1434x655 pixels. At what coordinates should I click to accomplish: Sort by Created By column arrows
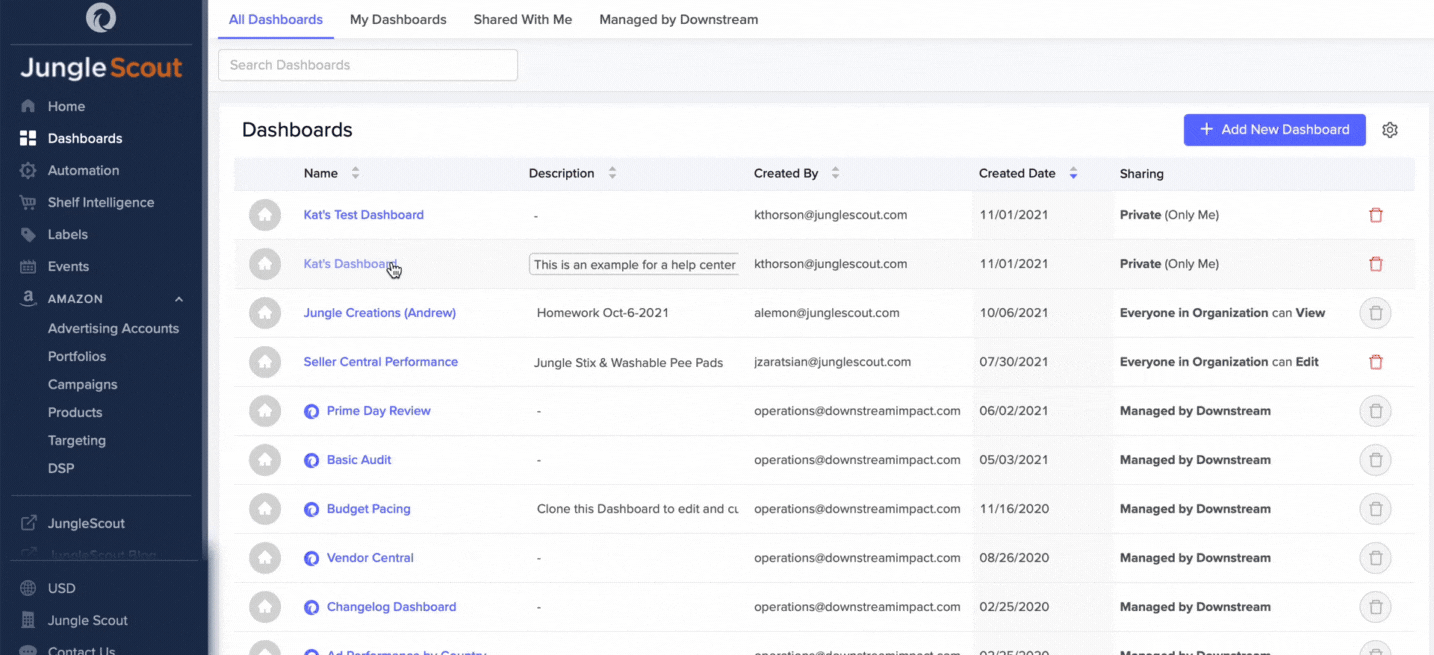tap(835, 173)
